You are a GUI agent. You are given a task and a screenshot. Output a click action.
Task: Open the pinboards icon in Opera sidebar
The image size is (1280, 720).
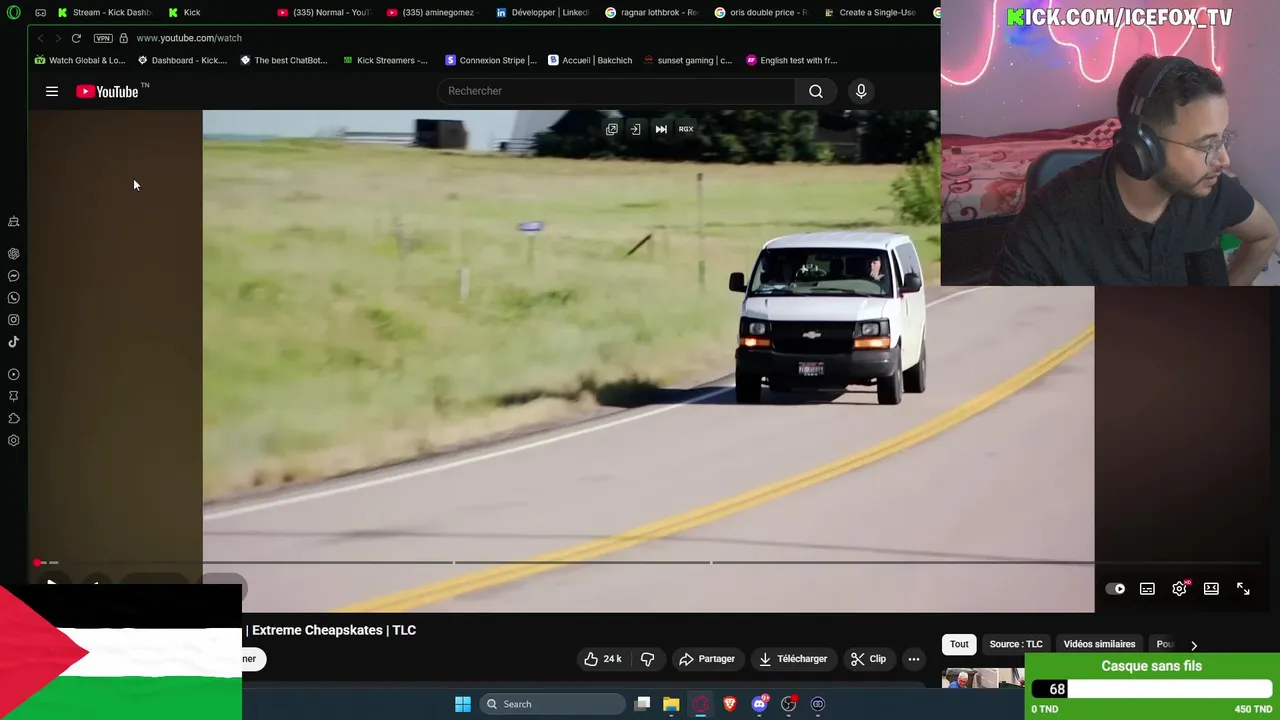click(x=14, y=397)
